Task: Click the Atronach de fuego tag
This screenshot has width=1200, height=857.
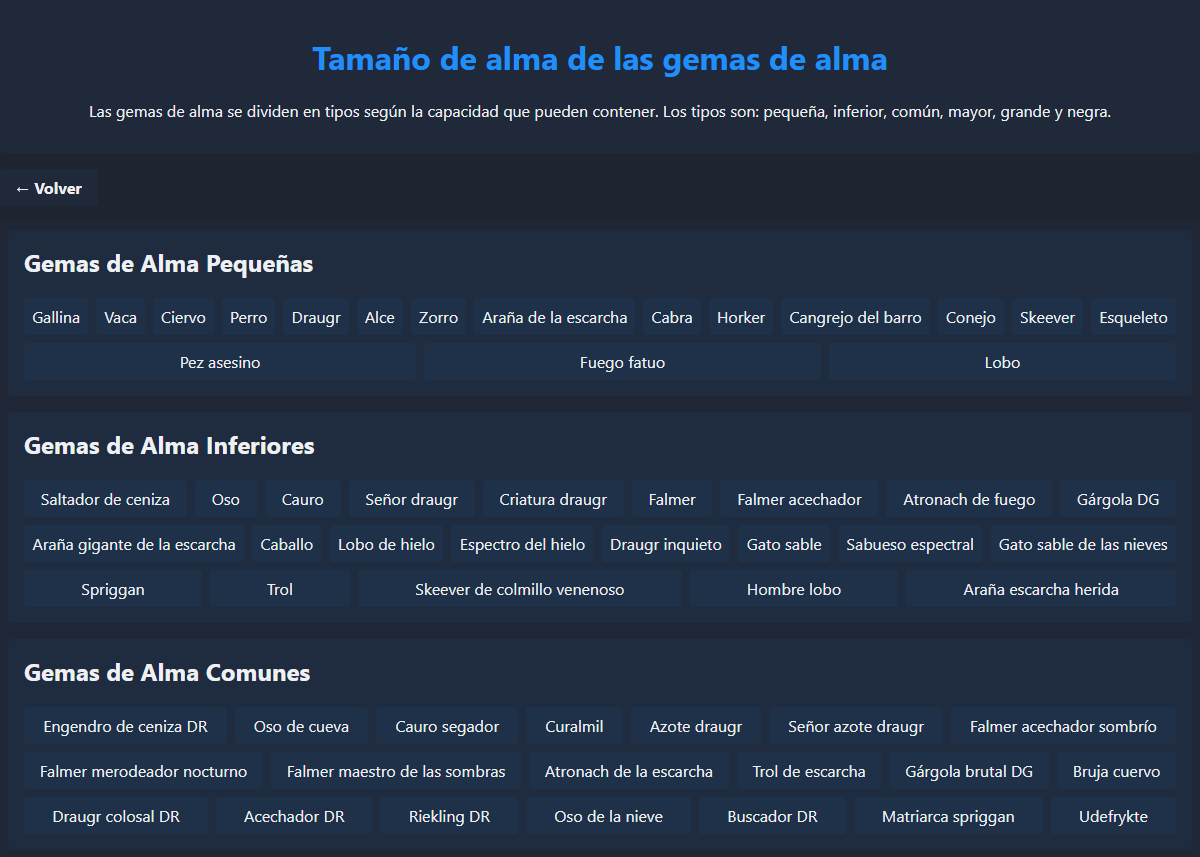Action: pos(969,499)
